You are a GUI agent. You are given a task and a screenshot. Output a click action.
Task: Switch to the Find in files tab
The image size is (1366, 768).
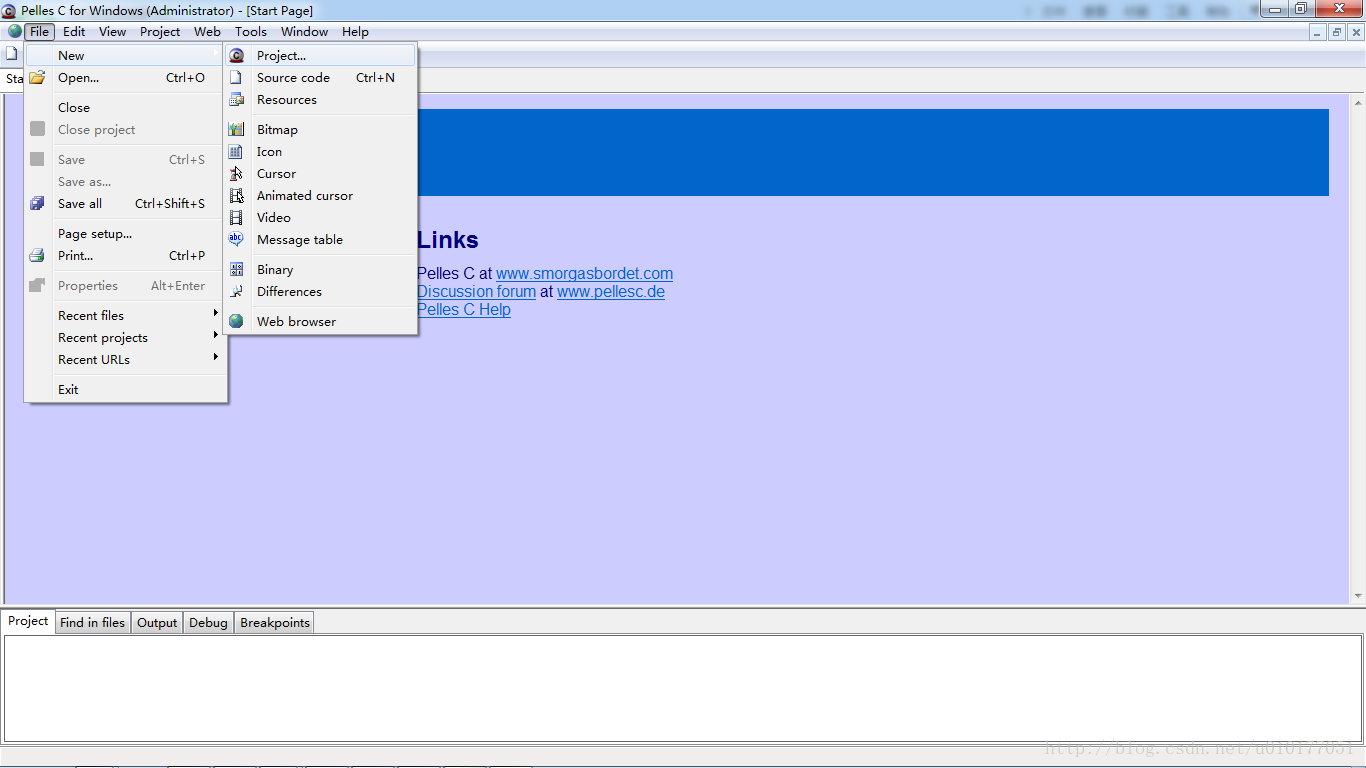(92, 622)
